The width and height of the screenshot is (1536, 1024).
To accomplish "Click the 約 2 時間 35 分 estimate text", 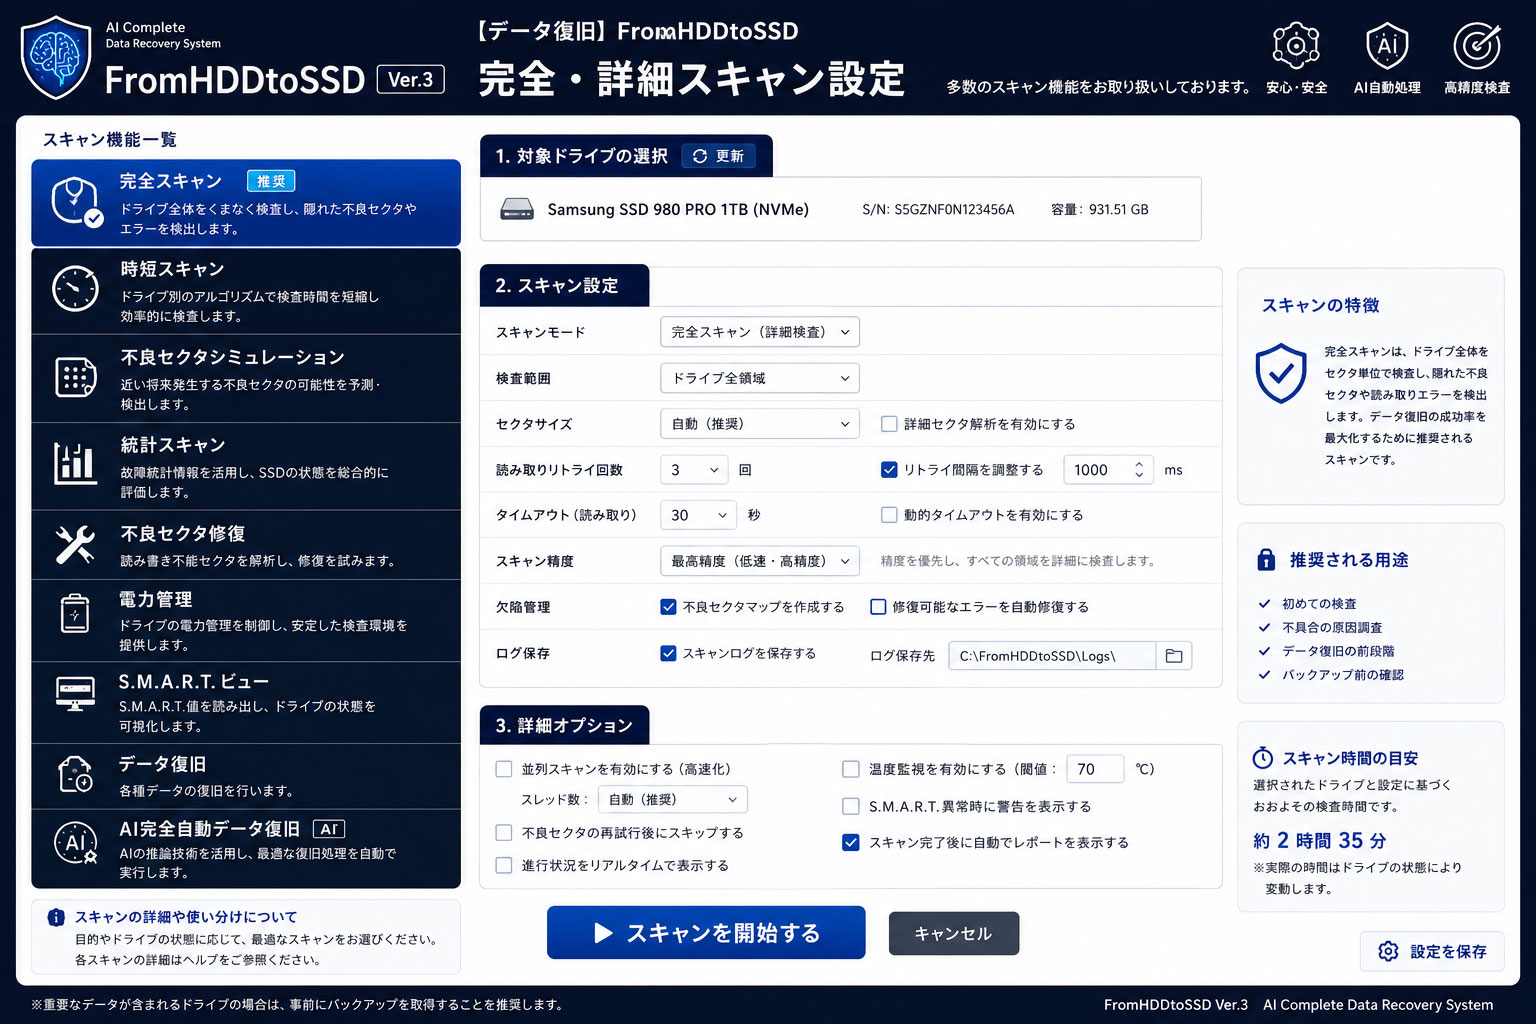I will click(x=1319, y=841).
